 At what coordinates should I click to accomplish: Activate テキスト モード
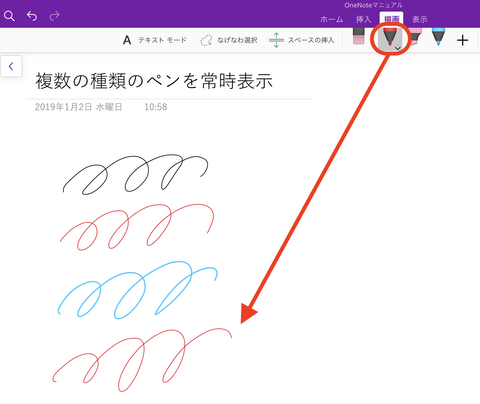[155, 40]
